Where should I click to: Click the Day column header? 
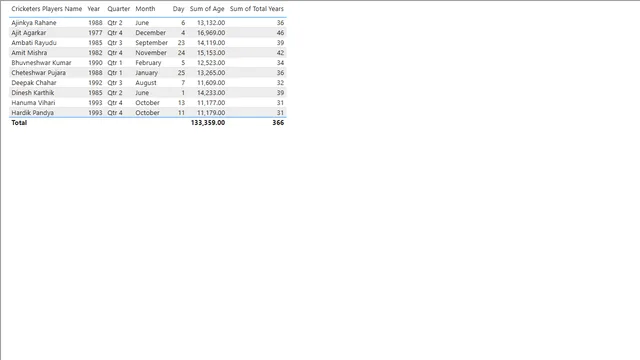tap(178, 9)
